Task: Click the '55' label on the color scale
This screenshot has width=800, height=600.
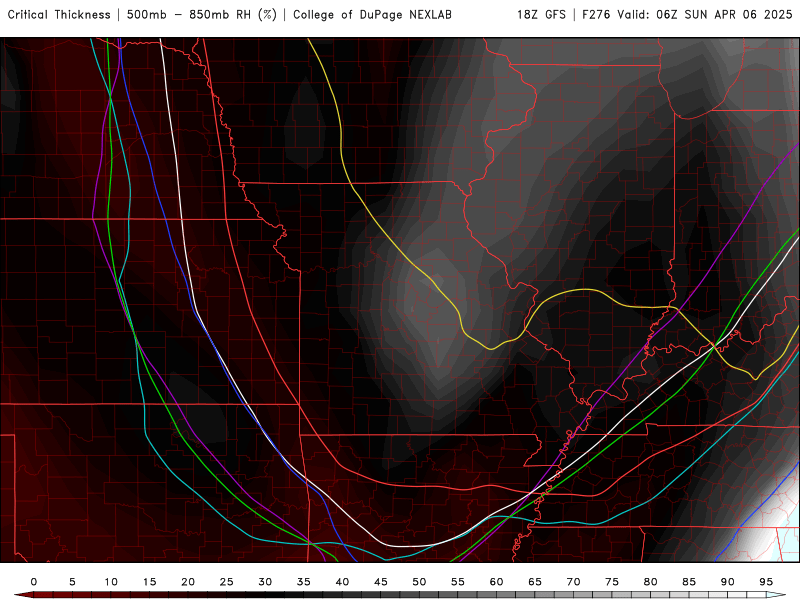Action: pyautogui.click(x=458, y=582)
